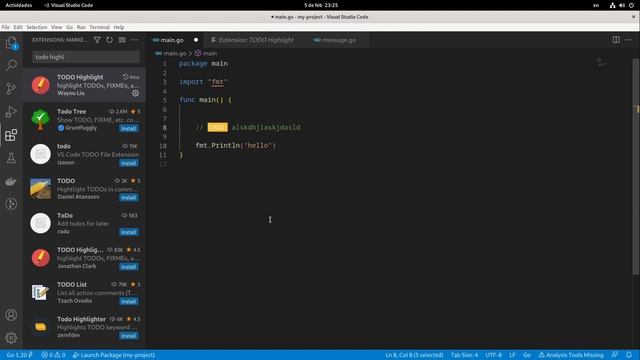Install the Todo Tree extension
Viewport: 640px width, 360px height.
point(129,129)
